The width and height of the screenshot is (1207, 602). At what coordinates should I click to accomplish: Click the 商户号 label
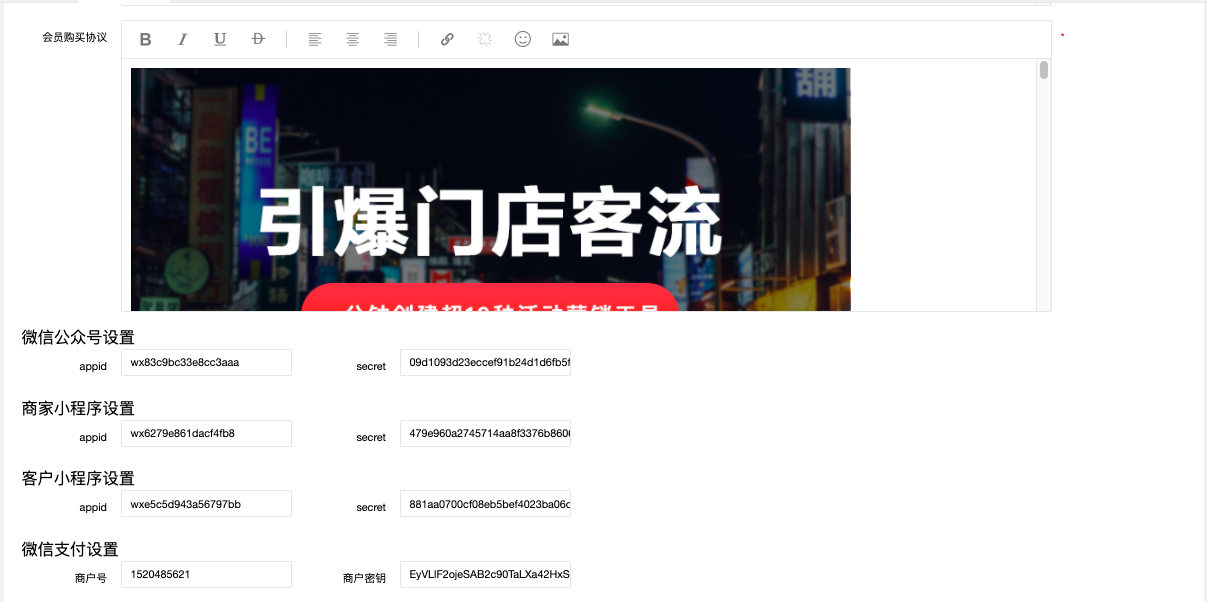(90, 578)
